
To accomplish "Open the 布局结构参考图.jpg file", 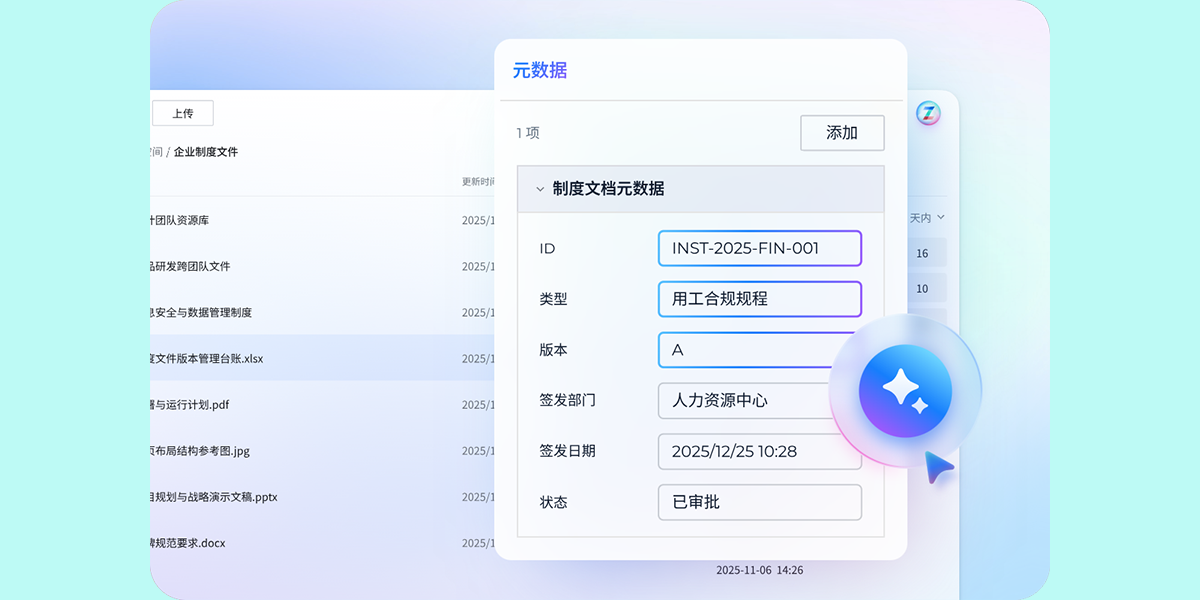I will point(200,451).
